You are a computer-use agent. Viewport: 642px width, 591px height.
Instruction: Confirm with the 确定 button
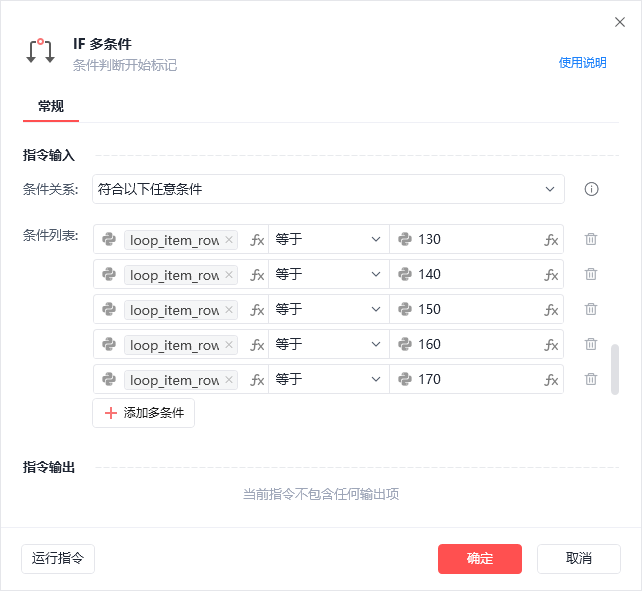pos(480,559)
